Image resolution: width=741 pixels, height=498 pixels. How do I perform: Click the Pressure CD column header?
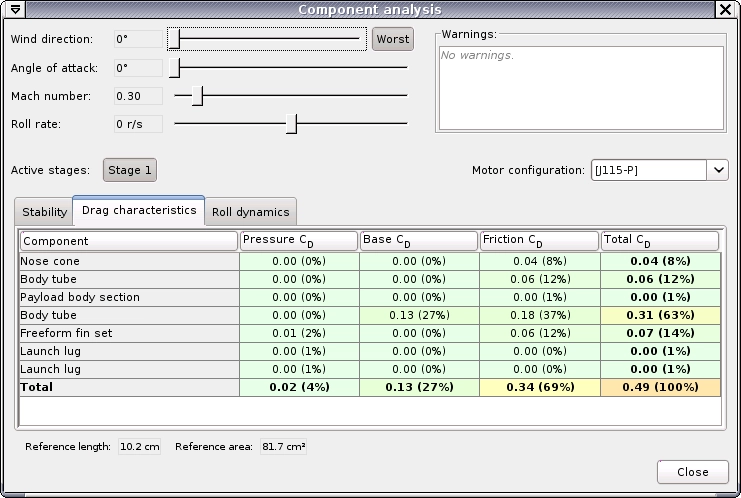tap(299, 241)
